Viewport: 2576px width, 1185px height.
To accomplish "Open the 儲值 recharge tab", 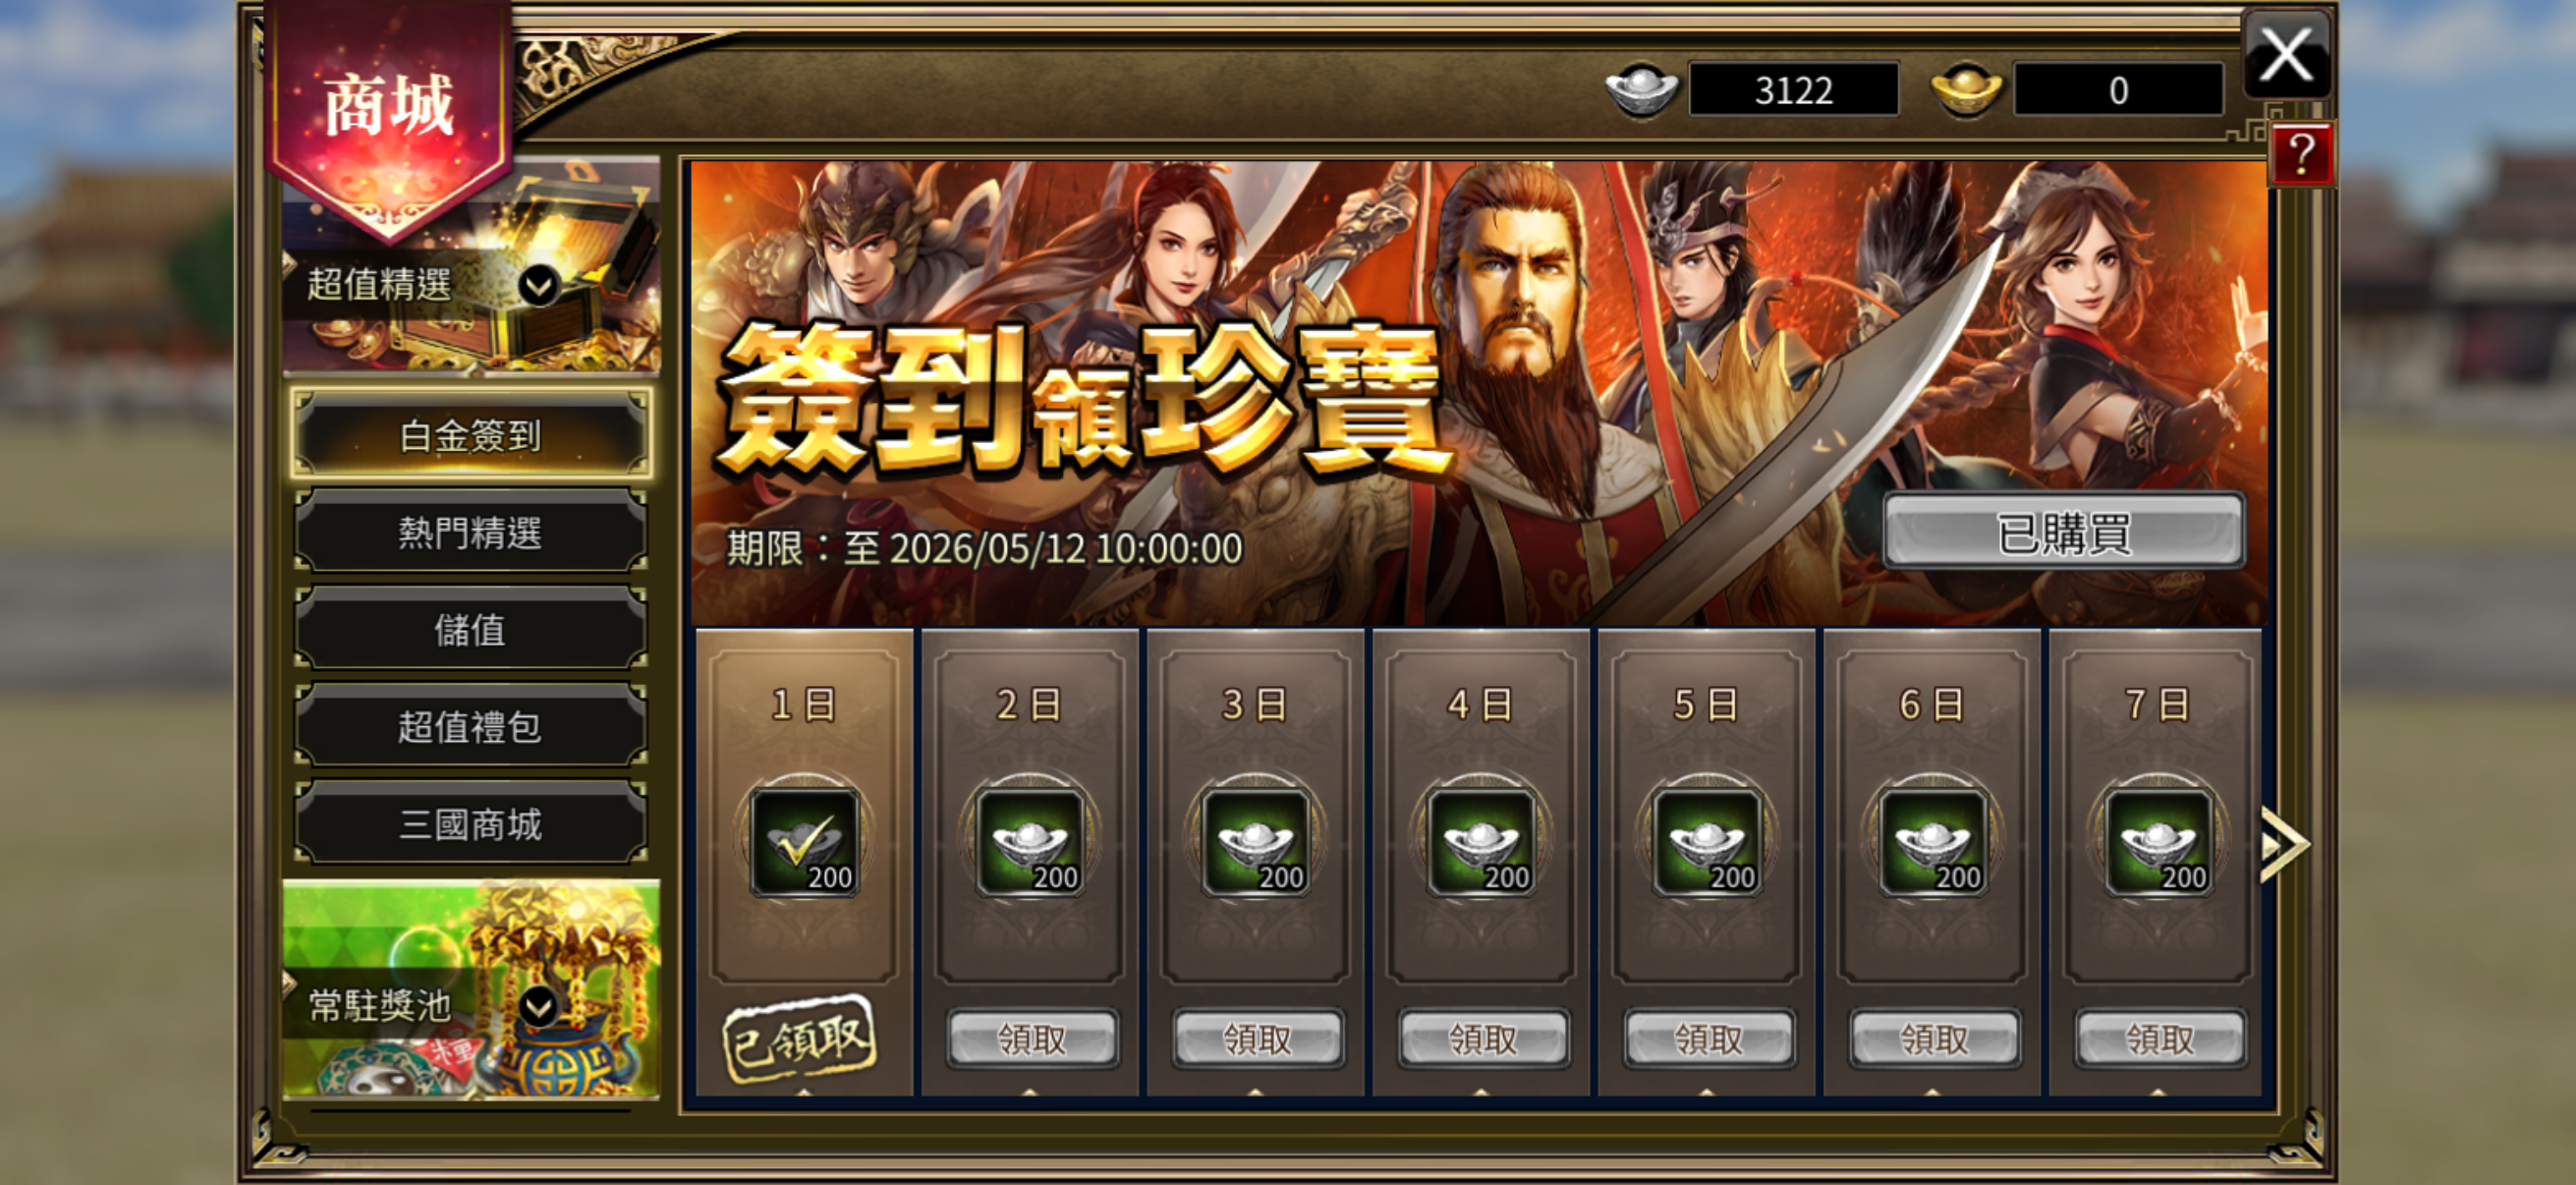I will (x=470, y=629).
